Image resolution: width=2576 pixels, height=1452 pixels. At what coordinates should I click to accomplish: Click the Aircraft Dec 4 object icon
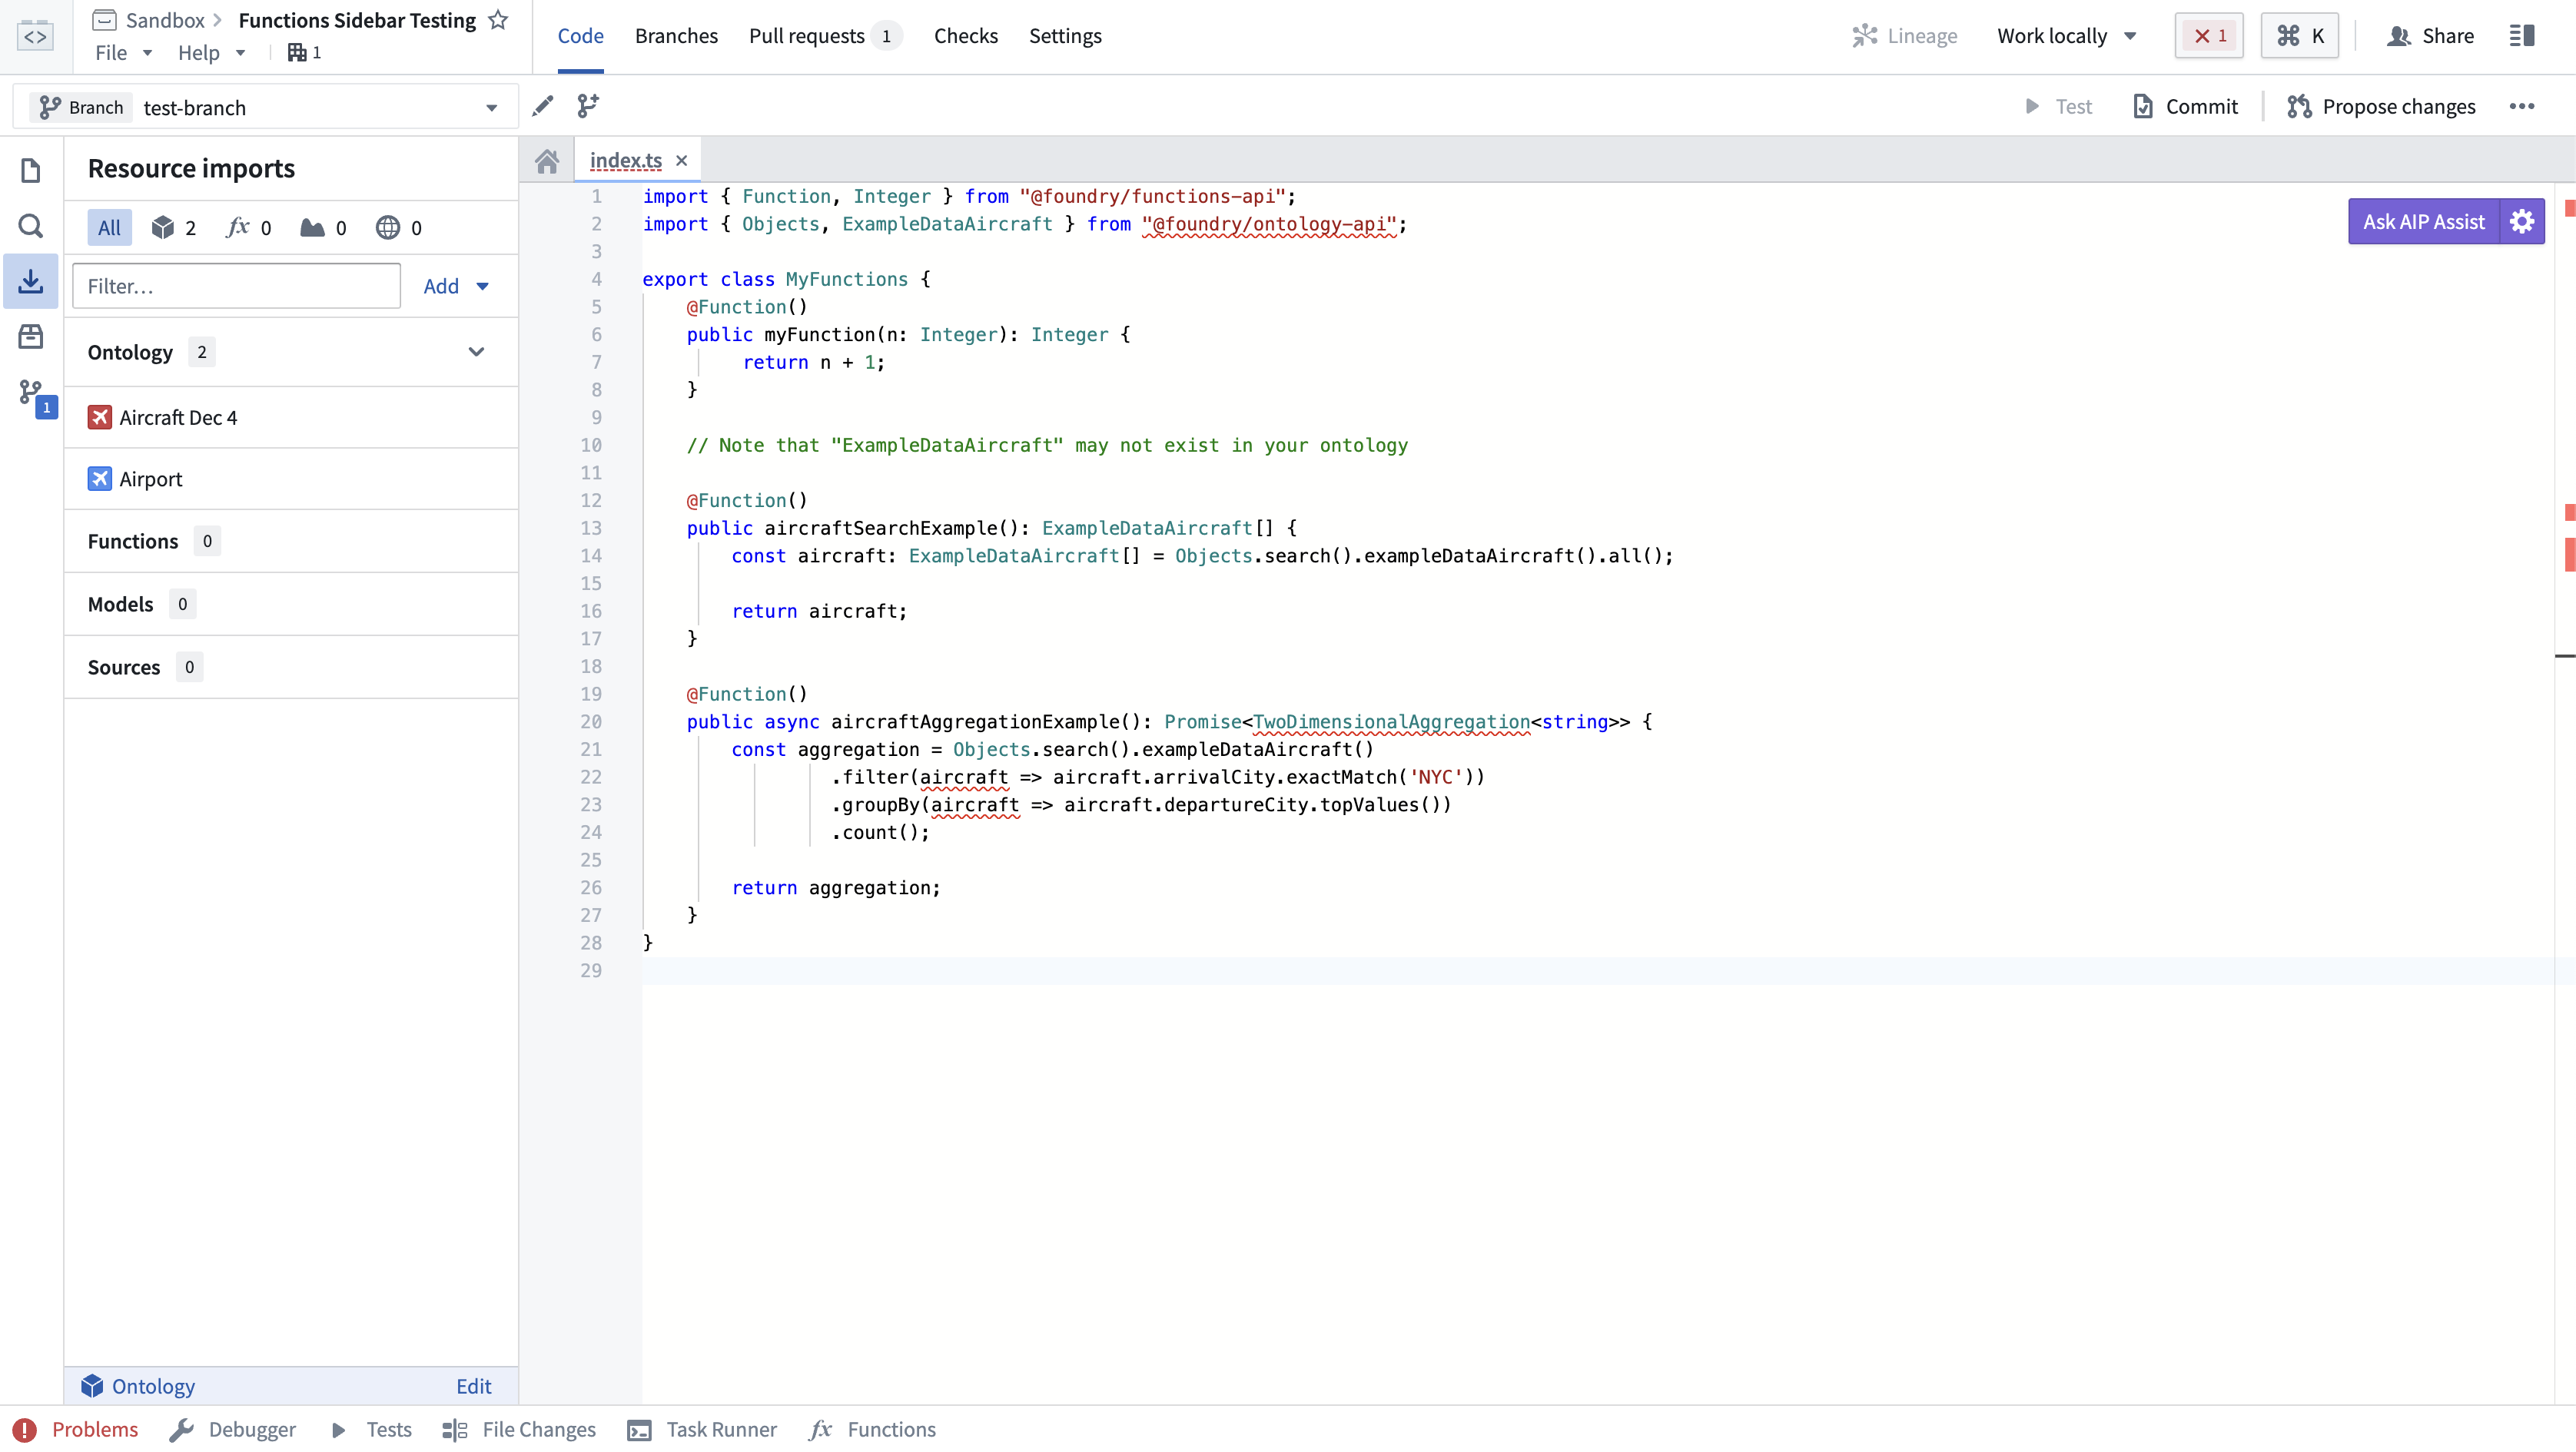[99, 417]
